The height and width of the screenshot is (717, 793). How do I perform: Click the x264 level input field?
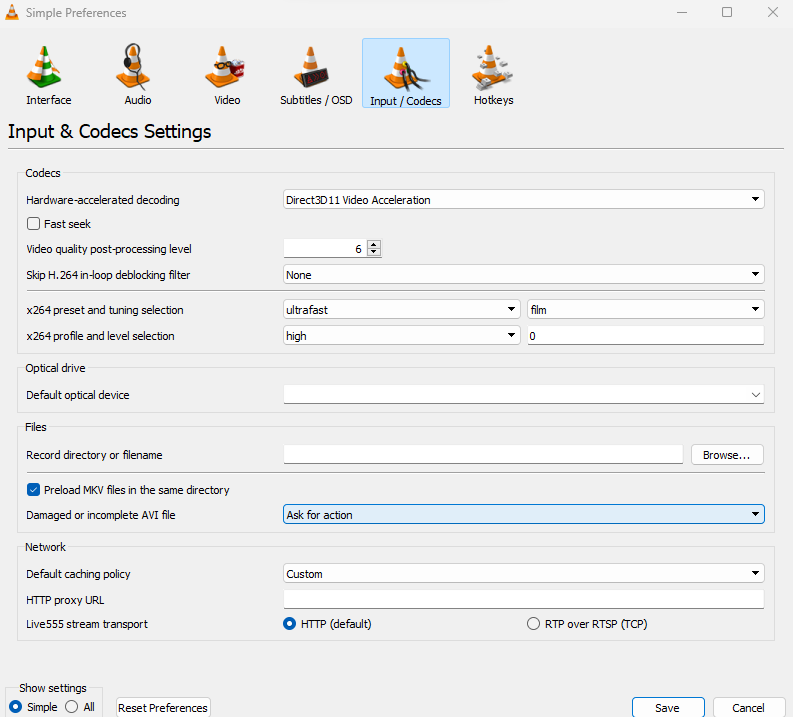click(x=645, y=335)
